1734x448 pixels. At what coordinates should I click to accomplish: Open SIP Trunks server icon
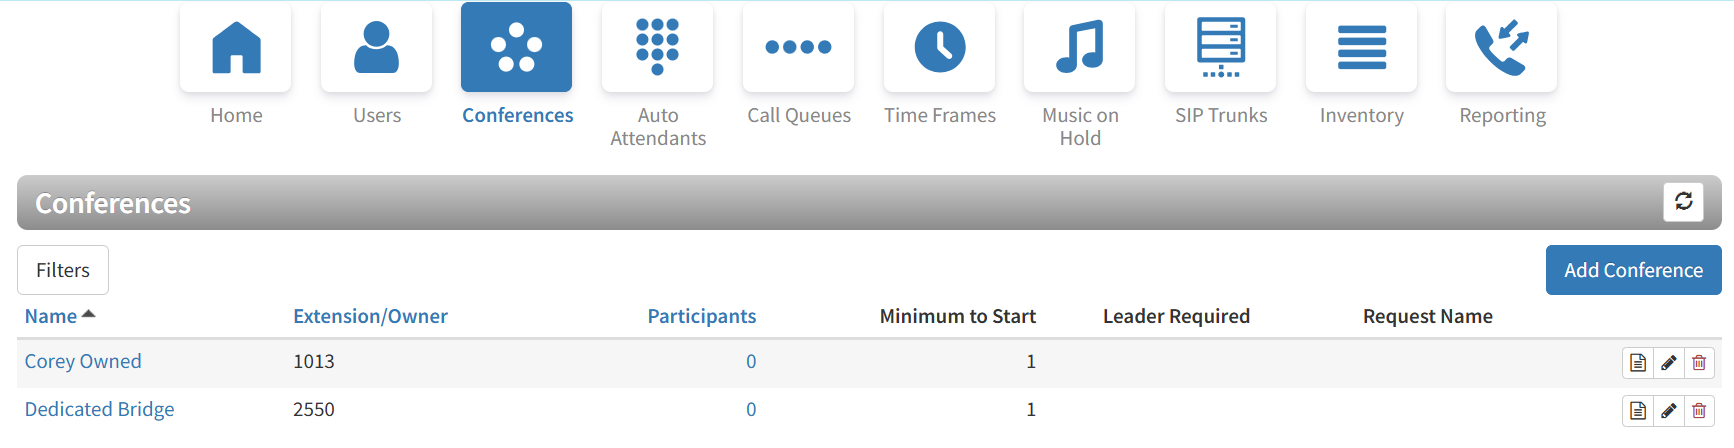1220,48
